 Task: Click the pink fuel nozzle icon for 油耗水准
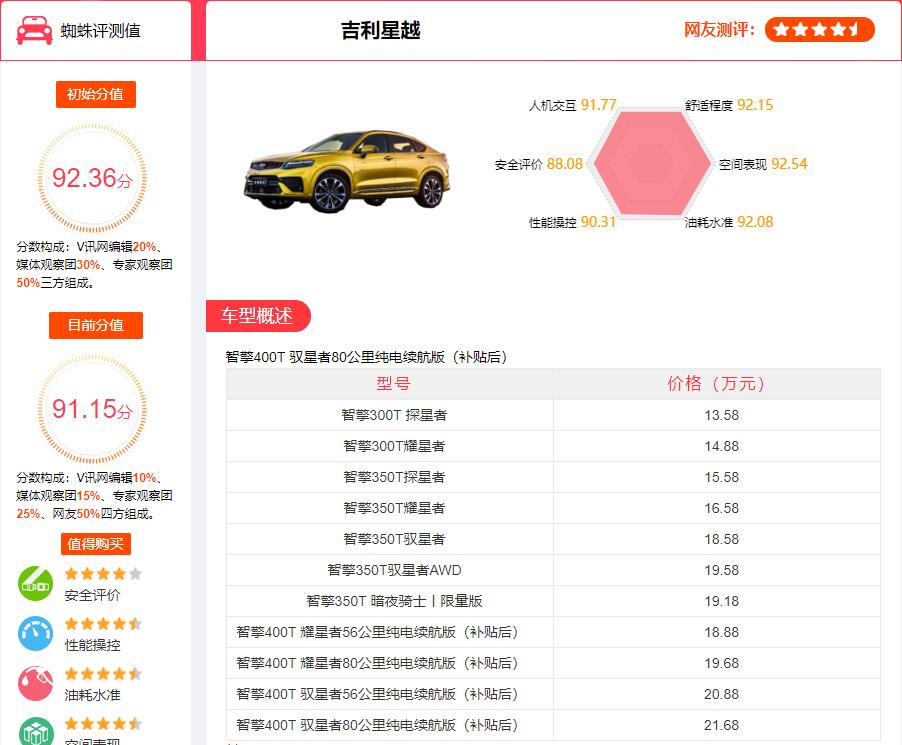point(35,683)
